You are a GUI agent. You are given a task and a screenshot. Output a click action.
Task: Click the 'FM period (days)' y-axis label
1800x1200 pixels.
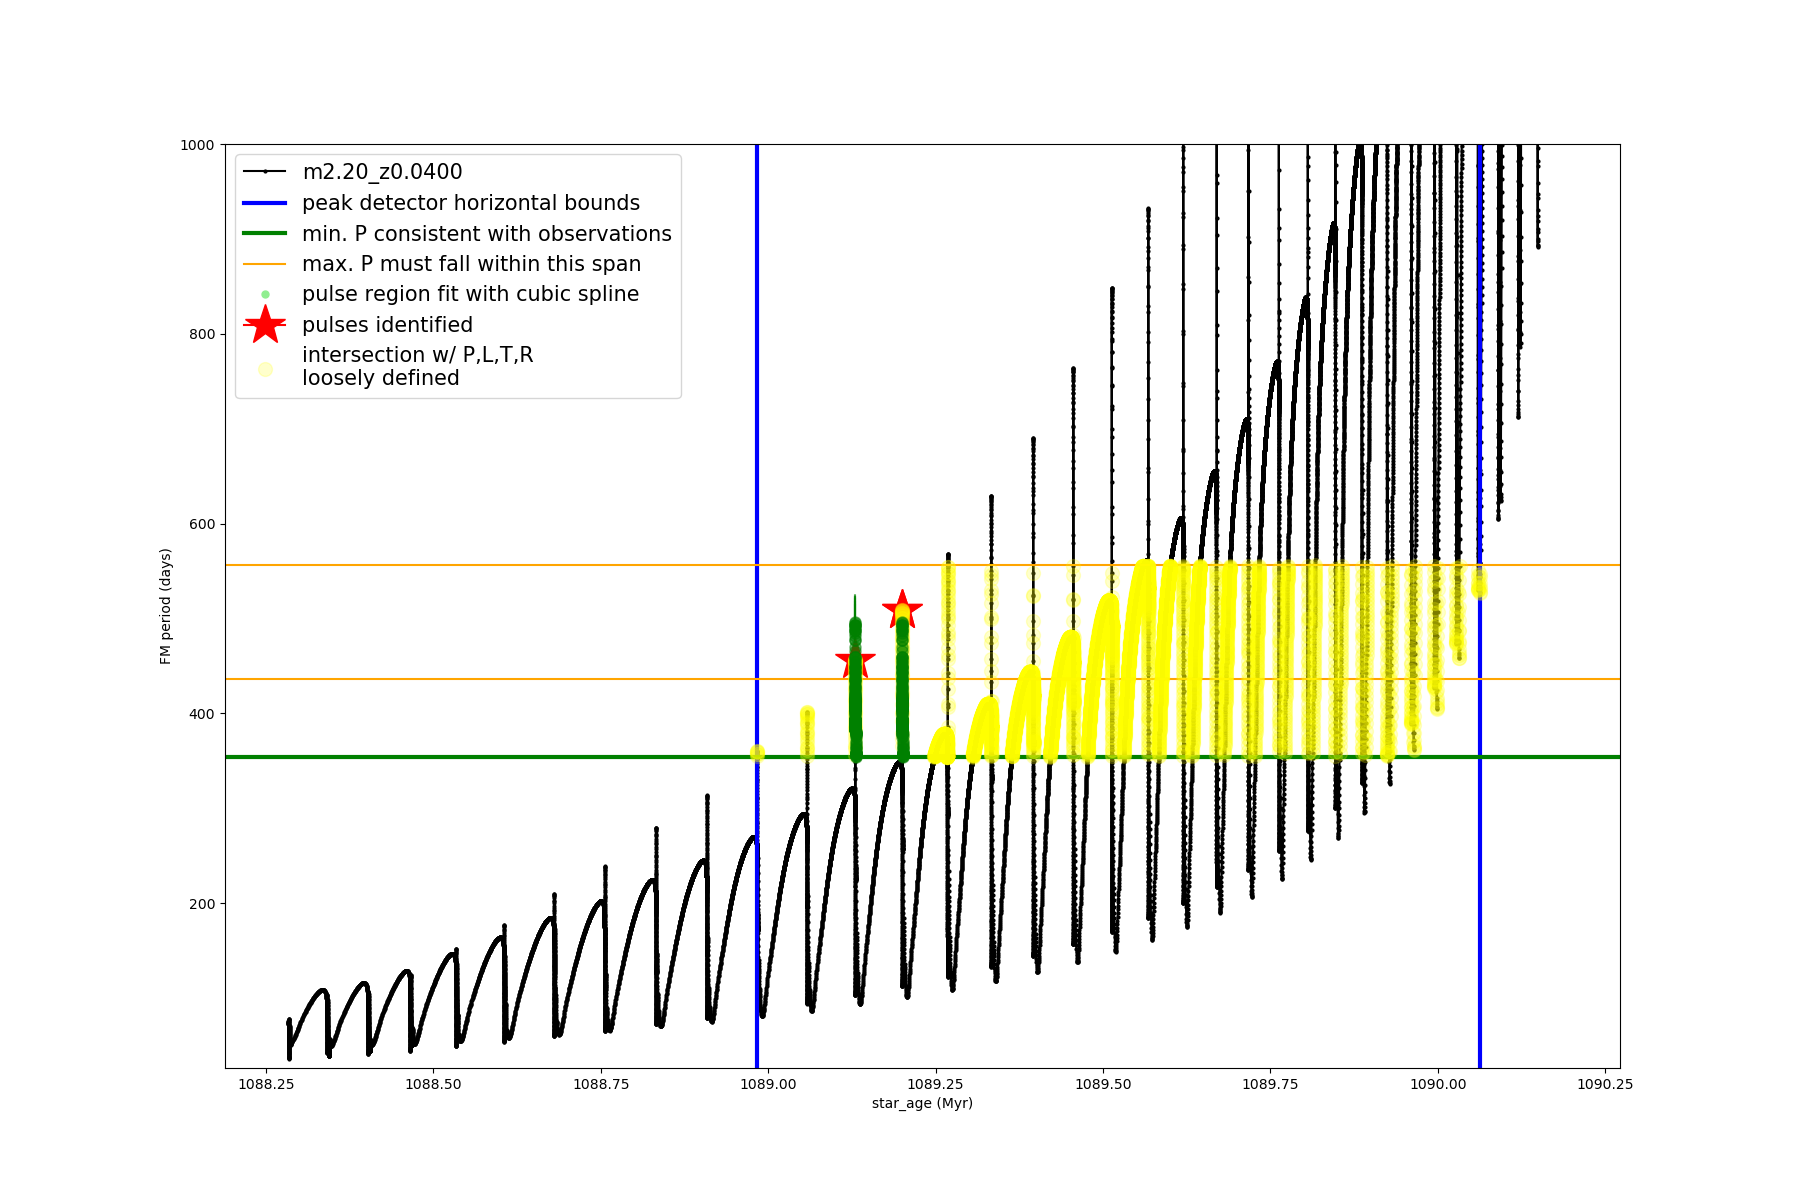click(166, 606)
